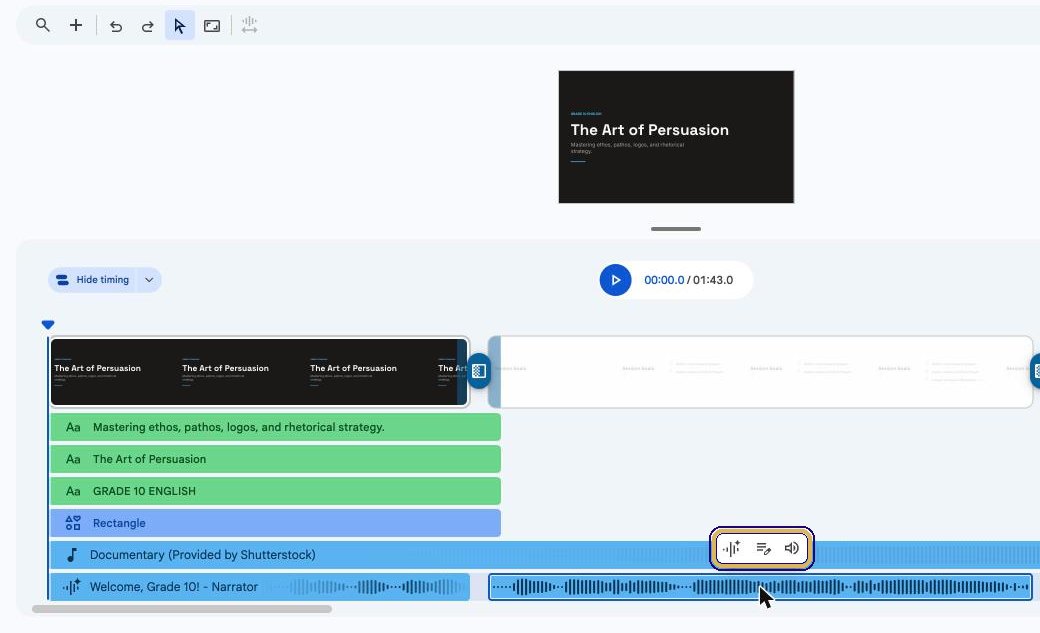This screenshot has height=633, width=1040.
Task: Click the magnifier zoom icon in toolbar
Action: tap(42, 25)
